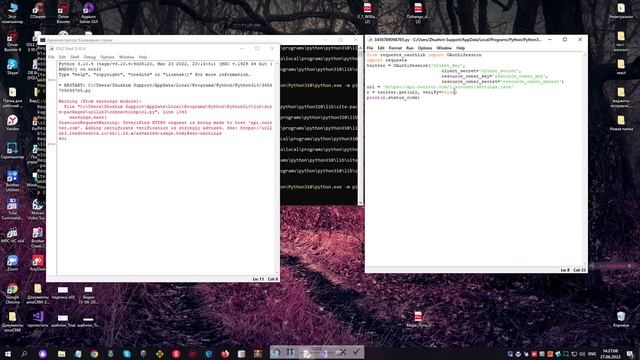Image resolution: width=640 pixels, height=360 pixels.
Task: Open Format menu in the editor window
Action: (x=395, y=48)
